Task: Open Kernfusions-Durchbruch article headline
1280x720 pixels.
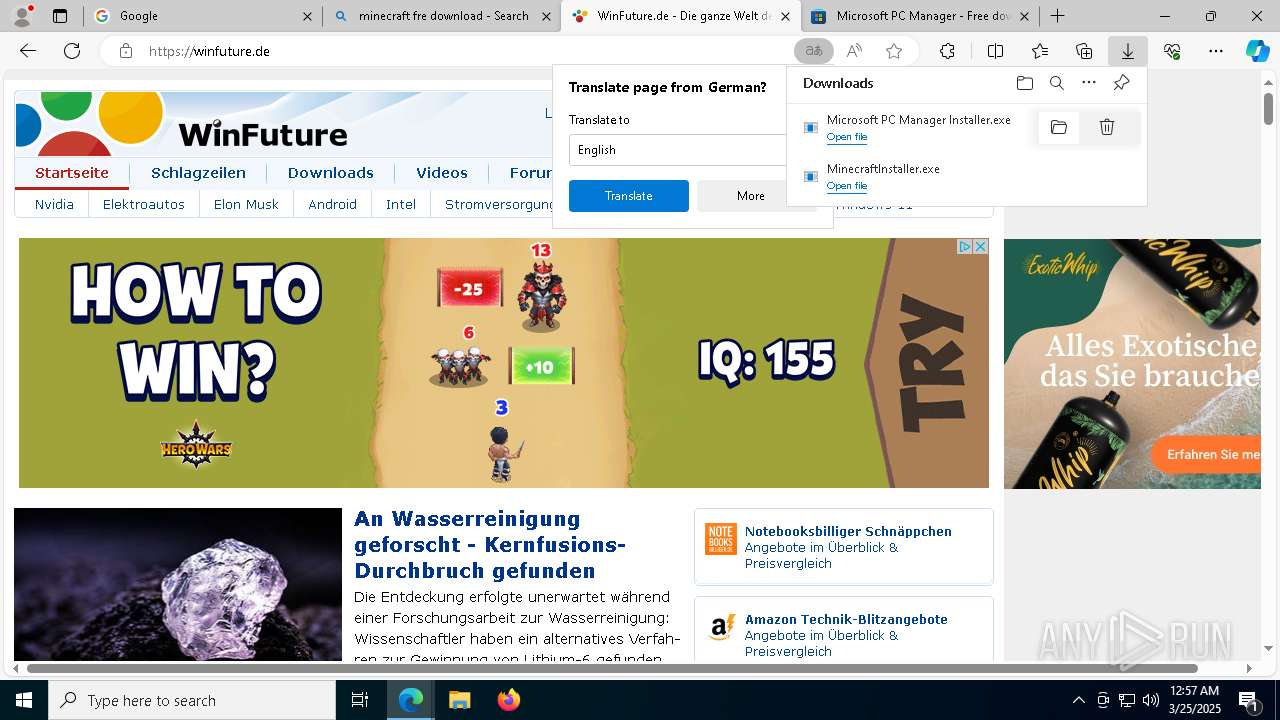Action: coord(490,545)
